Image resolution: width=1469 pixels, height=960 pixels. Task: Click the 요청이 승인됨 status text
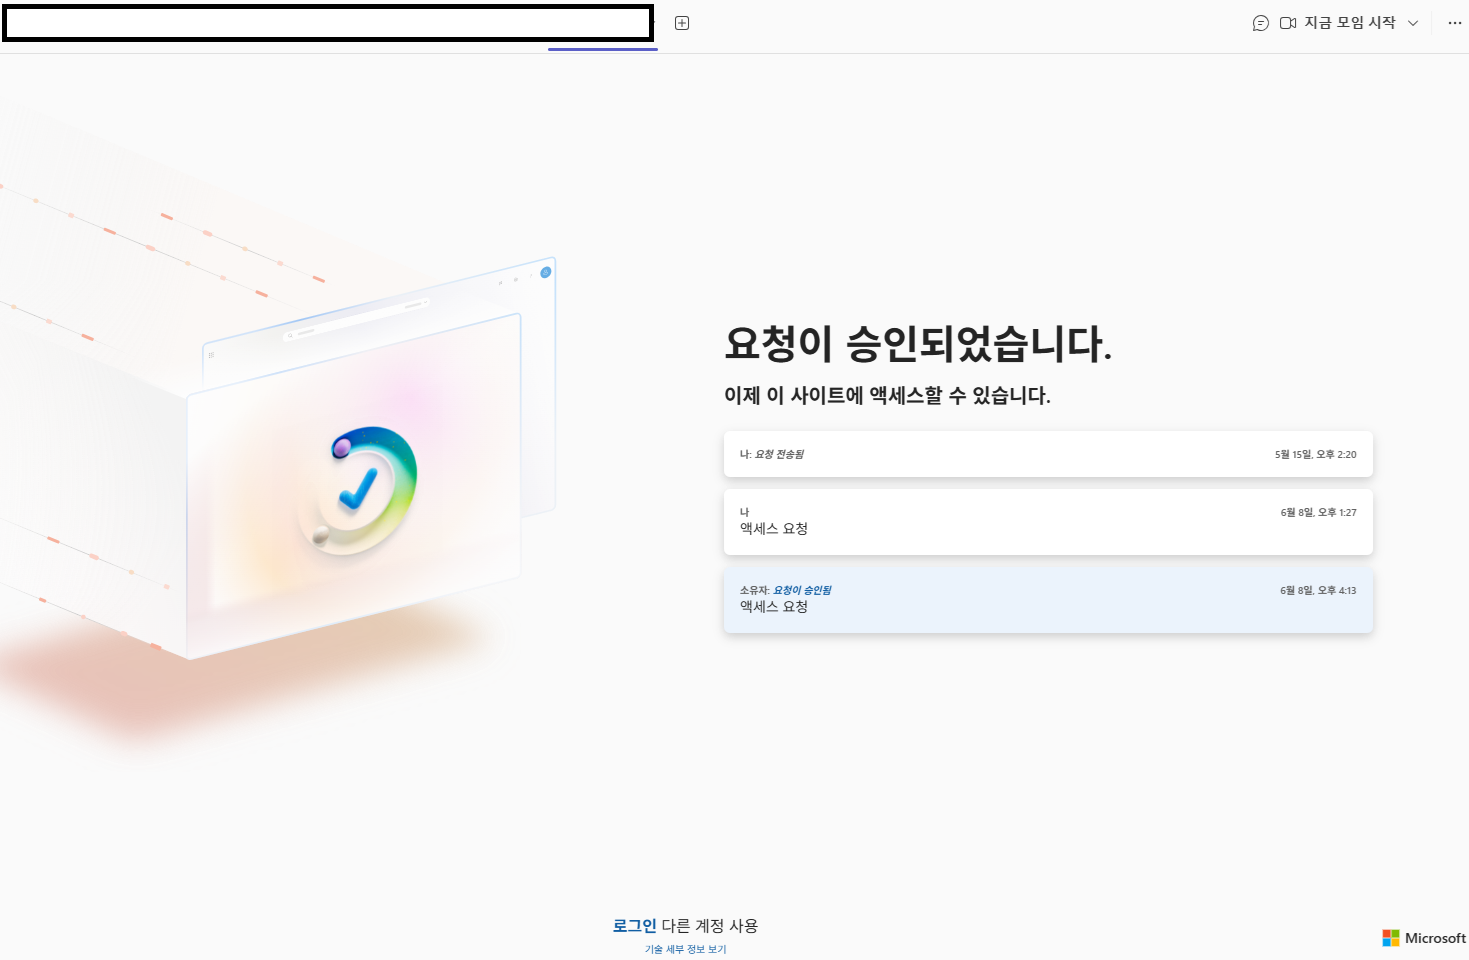[x=802, y=590]
